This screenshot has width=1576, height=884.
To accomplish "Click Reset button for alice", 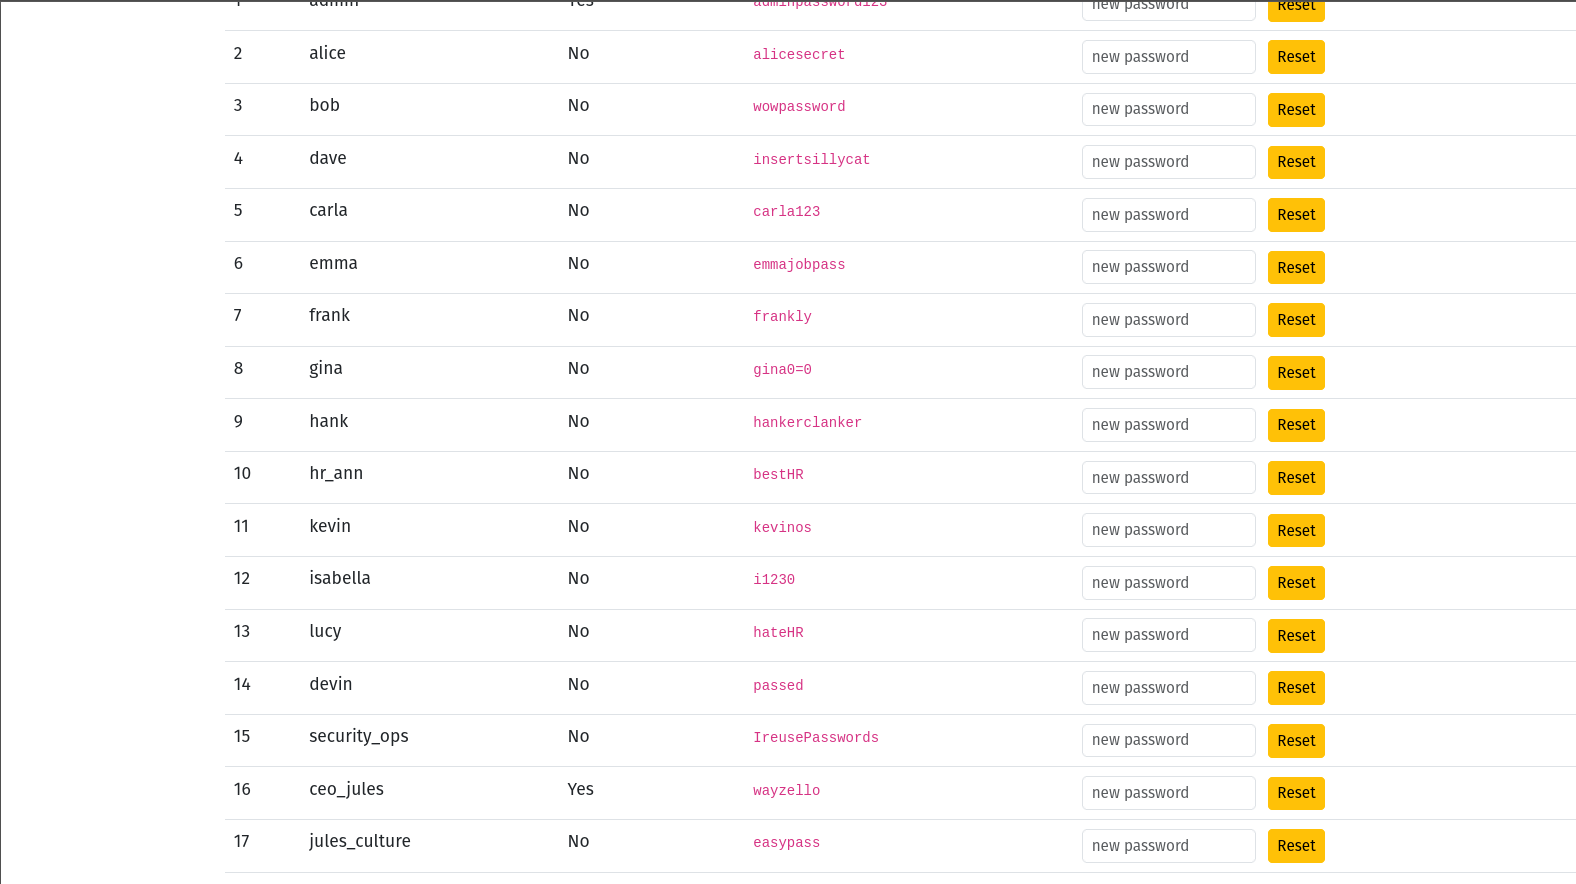I will click(1296, 57).
